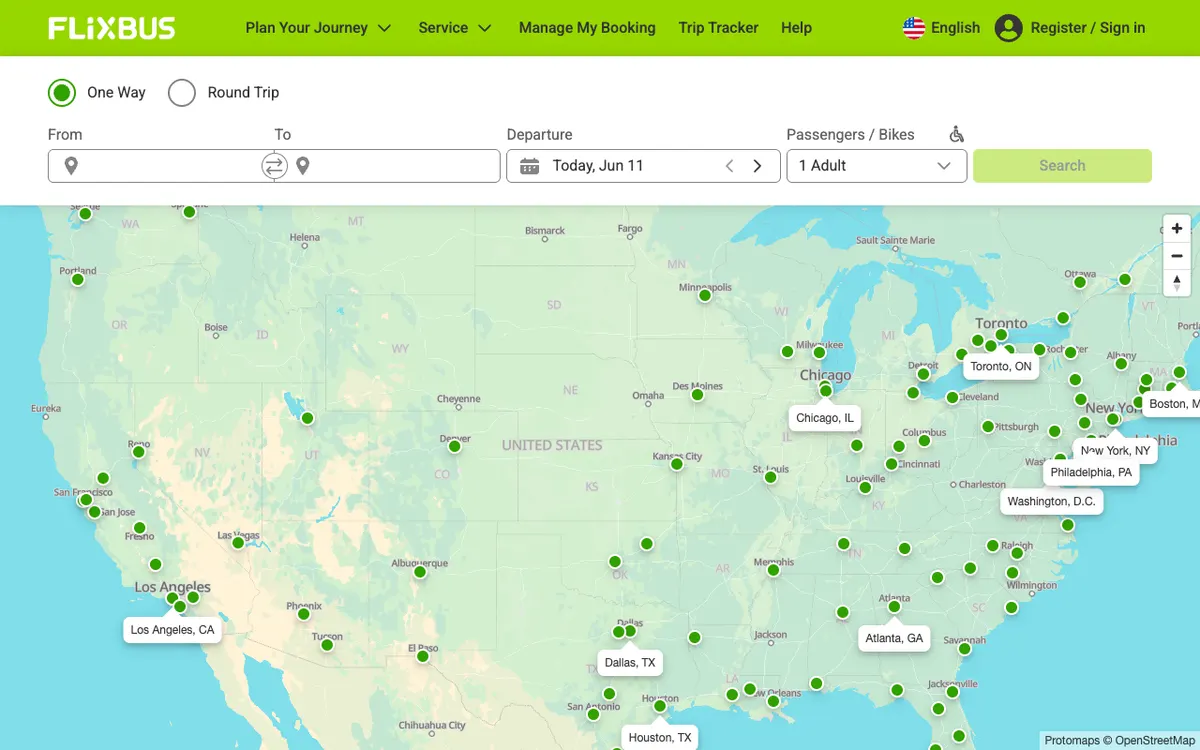This screenshot has height=750, width=1200.
Task: Select the Philadelphia, PA map label
Action: 1091,472
